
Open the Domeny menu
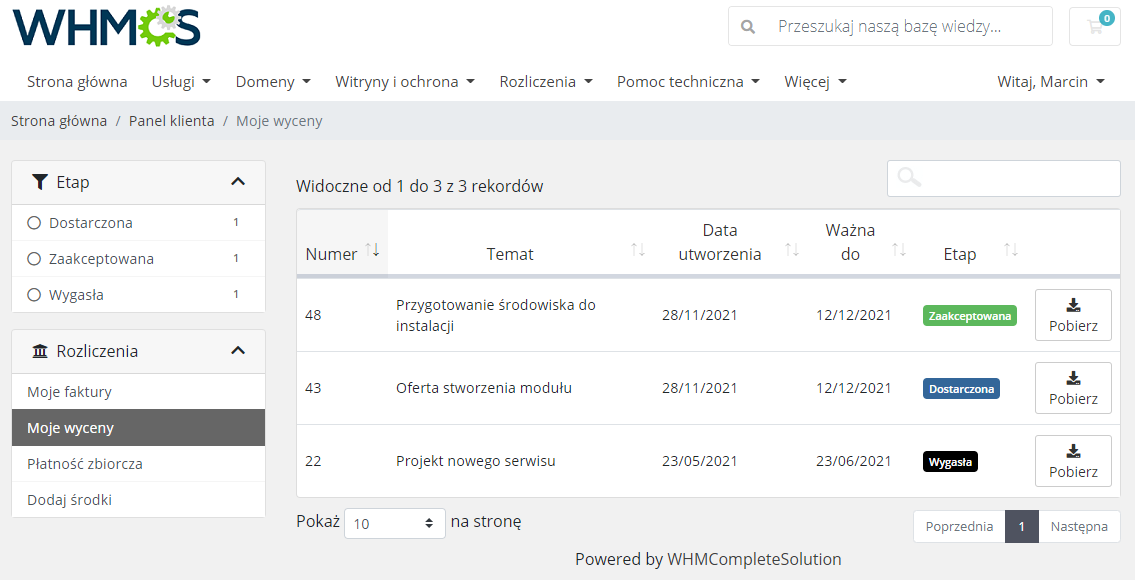coord(272,81)
